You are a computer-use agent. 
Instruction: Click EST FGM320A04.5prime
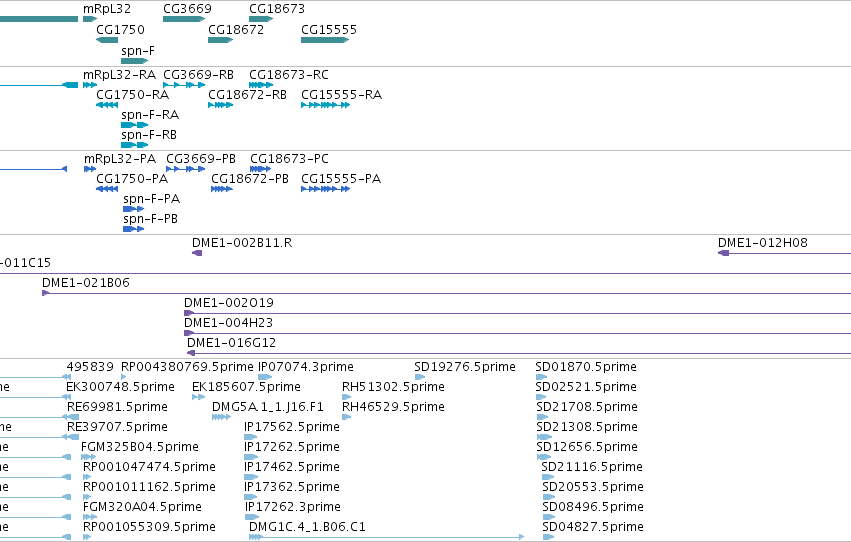[142, 507]
